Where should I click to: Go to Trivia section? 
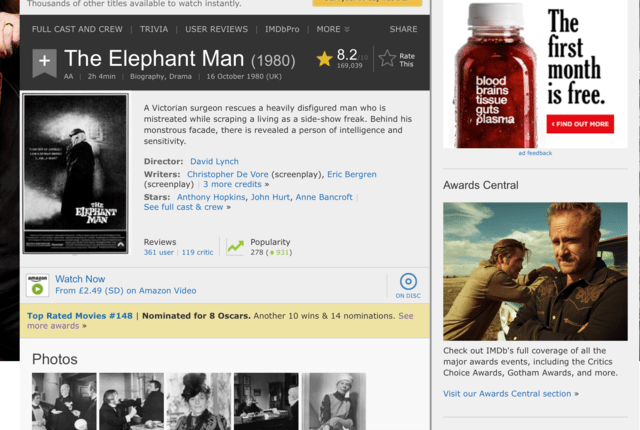tap(154, 29)
